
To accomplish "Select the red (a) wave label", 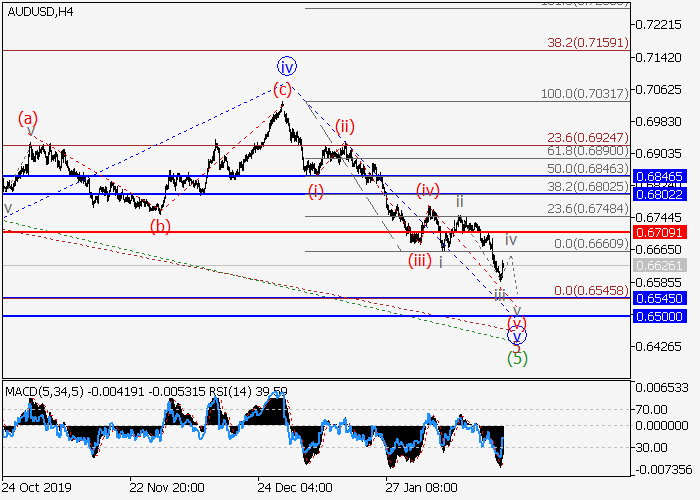I will coord(28,119).
